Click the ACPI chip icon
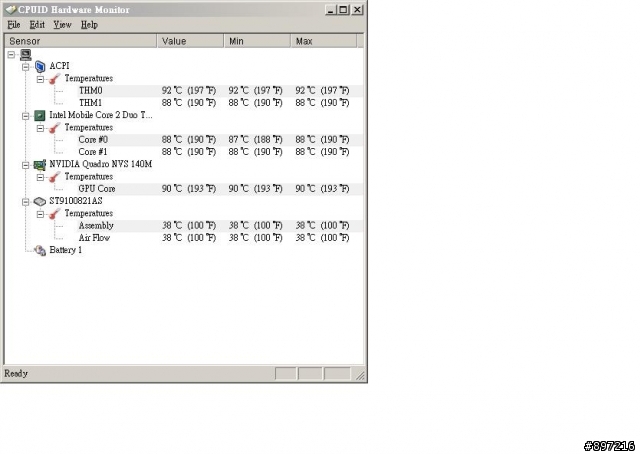This screenshot has height=454, width=640. (x=40, y=66)
